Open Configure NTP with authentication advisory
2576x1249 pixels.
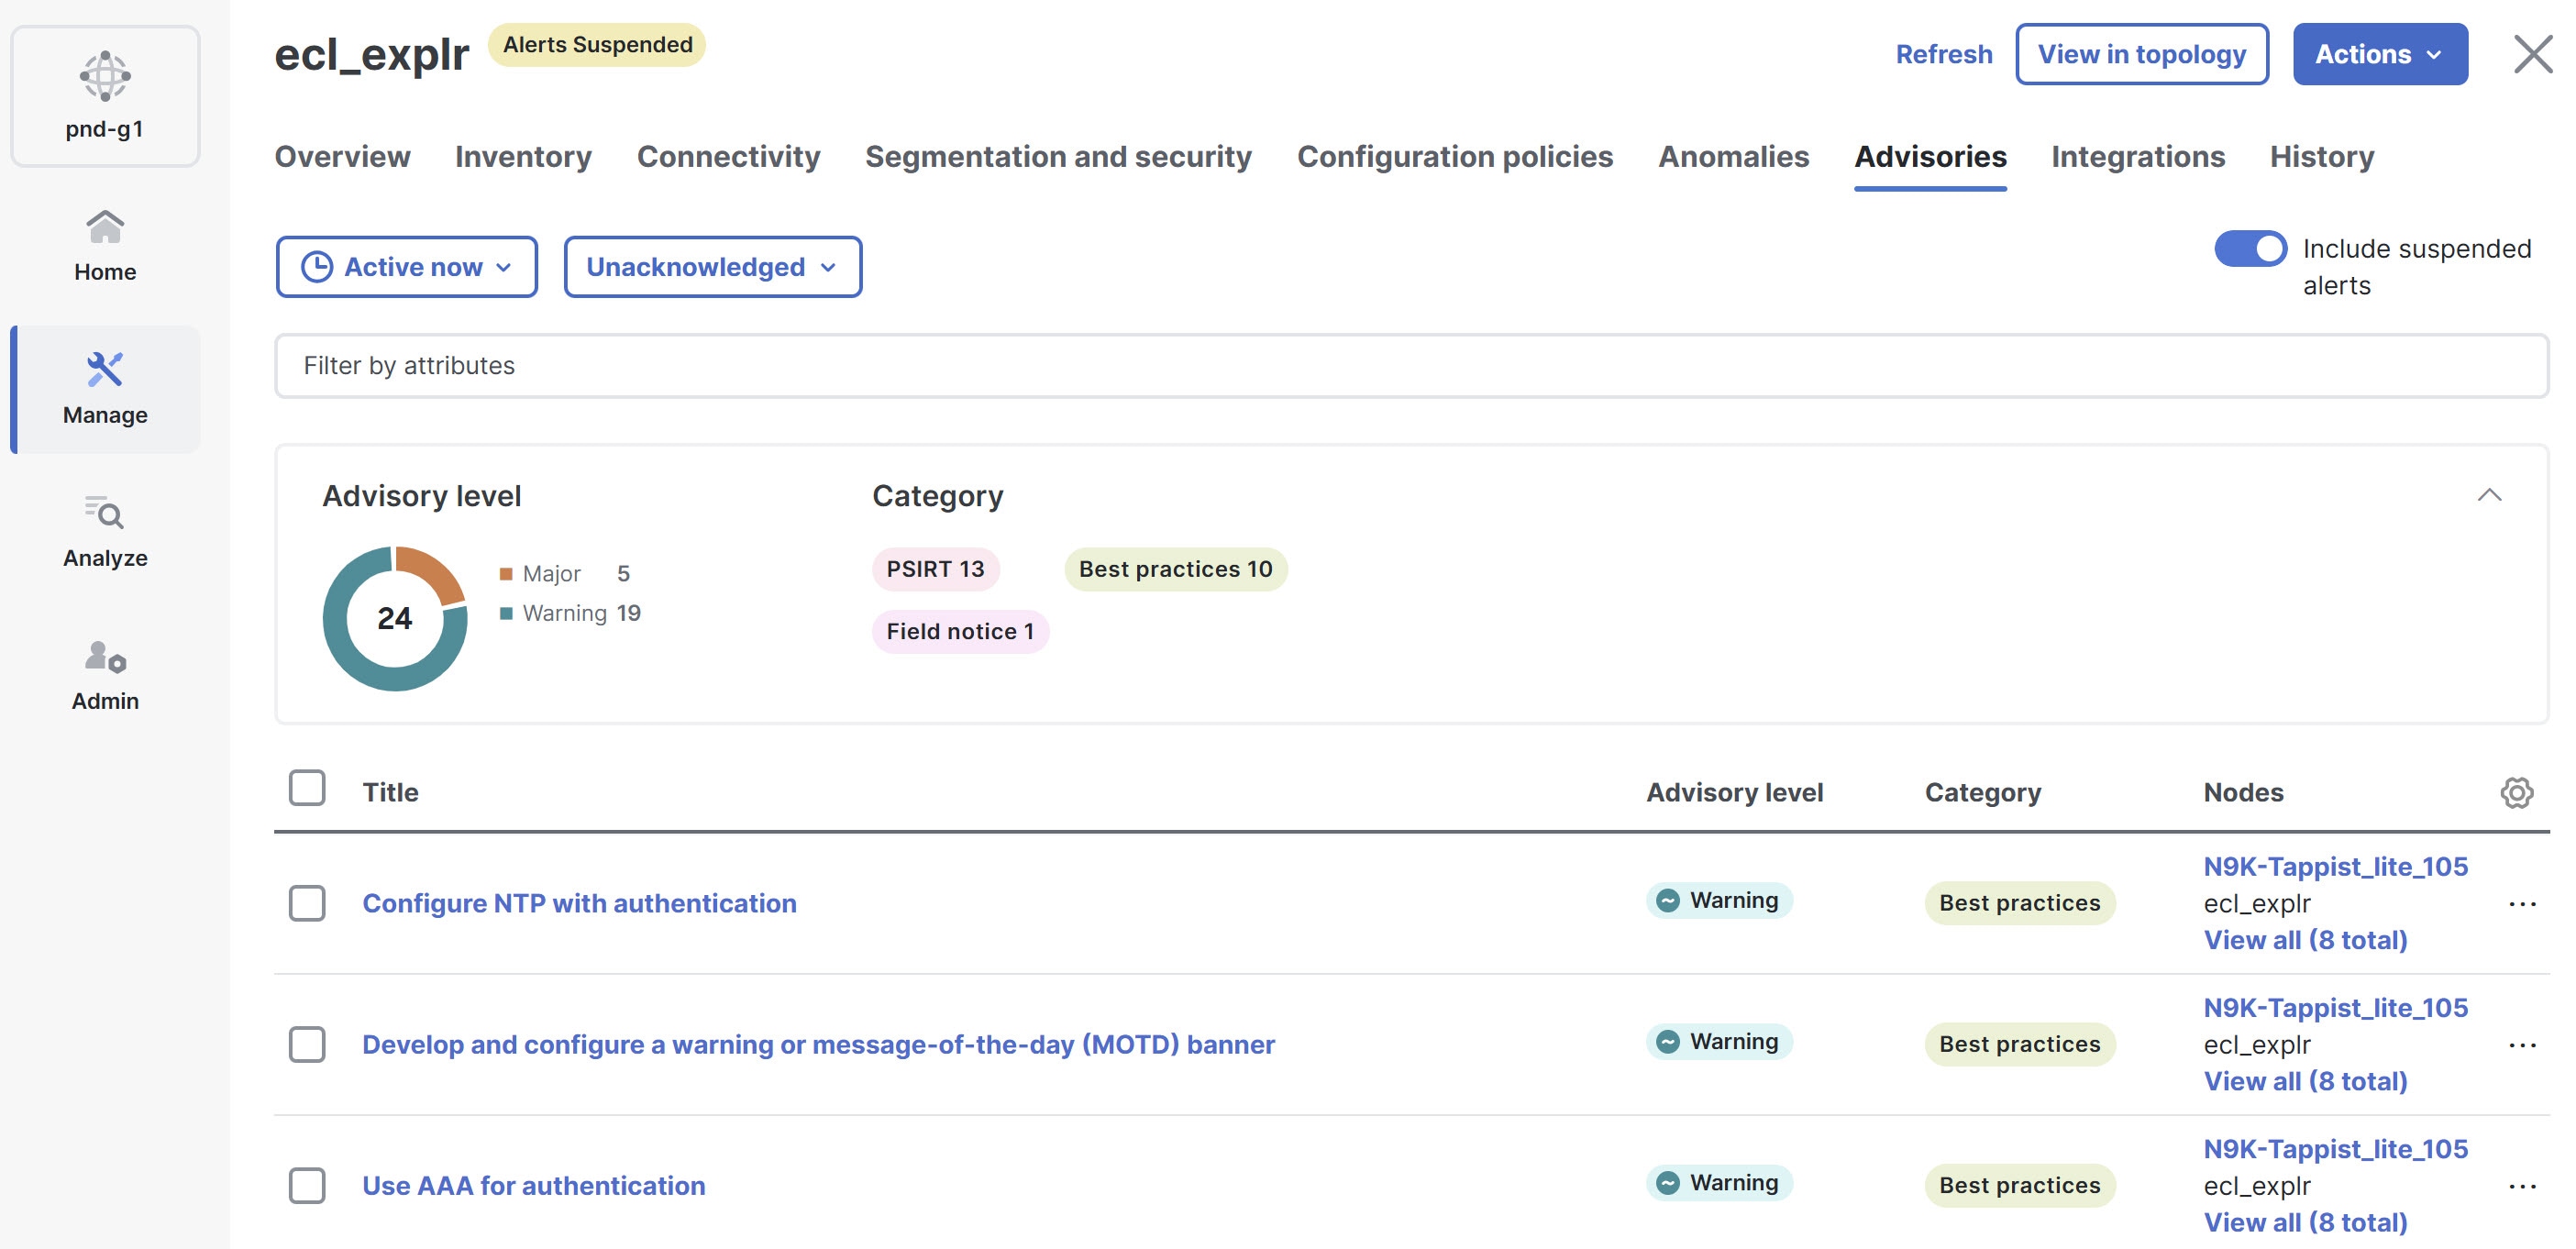pyautogui.click(x=579, y=903)
